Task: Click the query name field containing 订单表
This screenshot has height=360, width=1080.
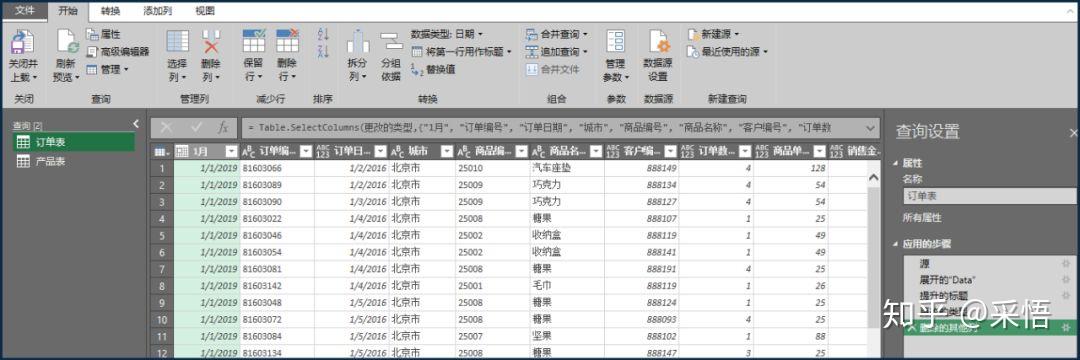Action: tap(990, 196)
